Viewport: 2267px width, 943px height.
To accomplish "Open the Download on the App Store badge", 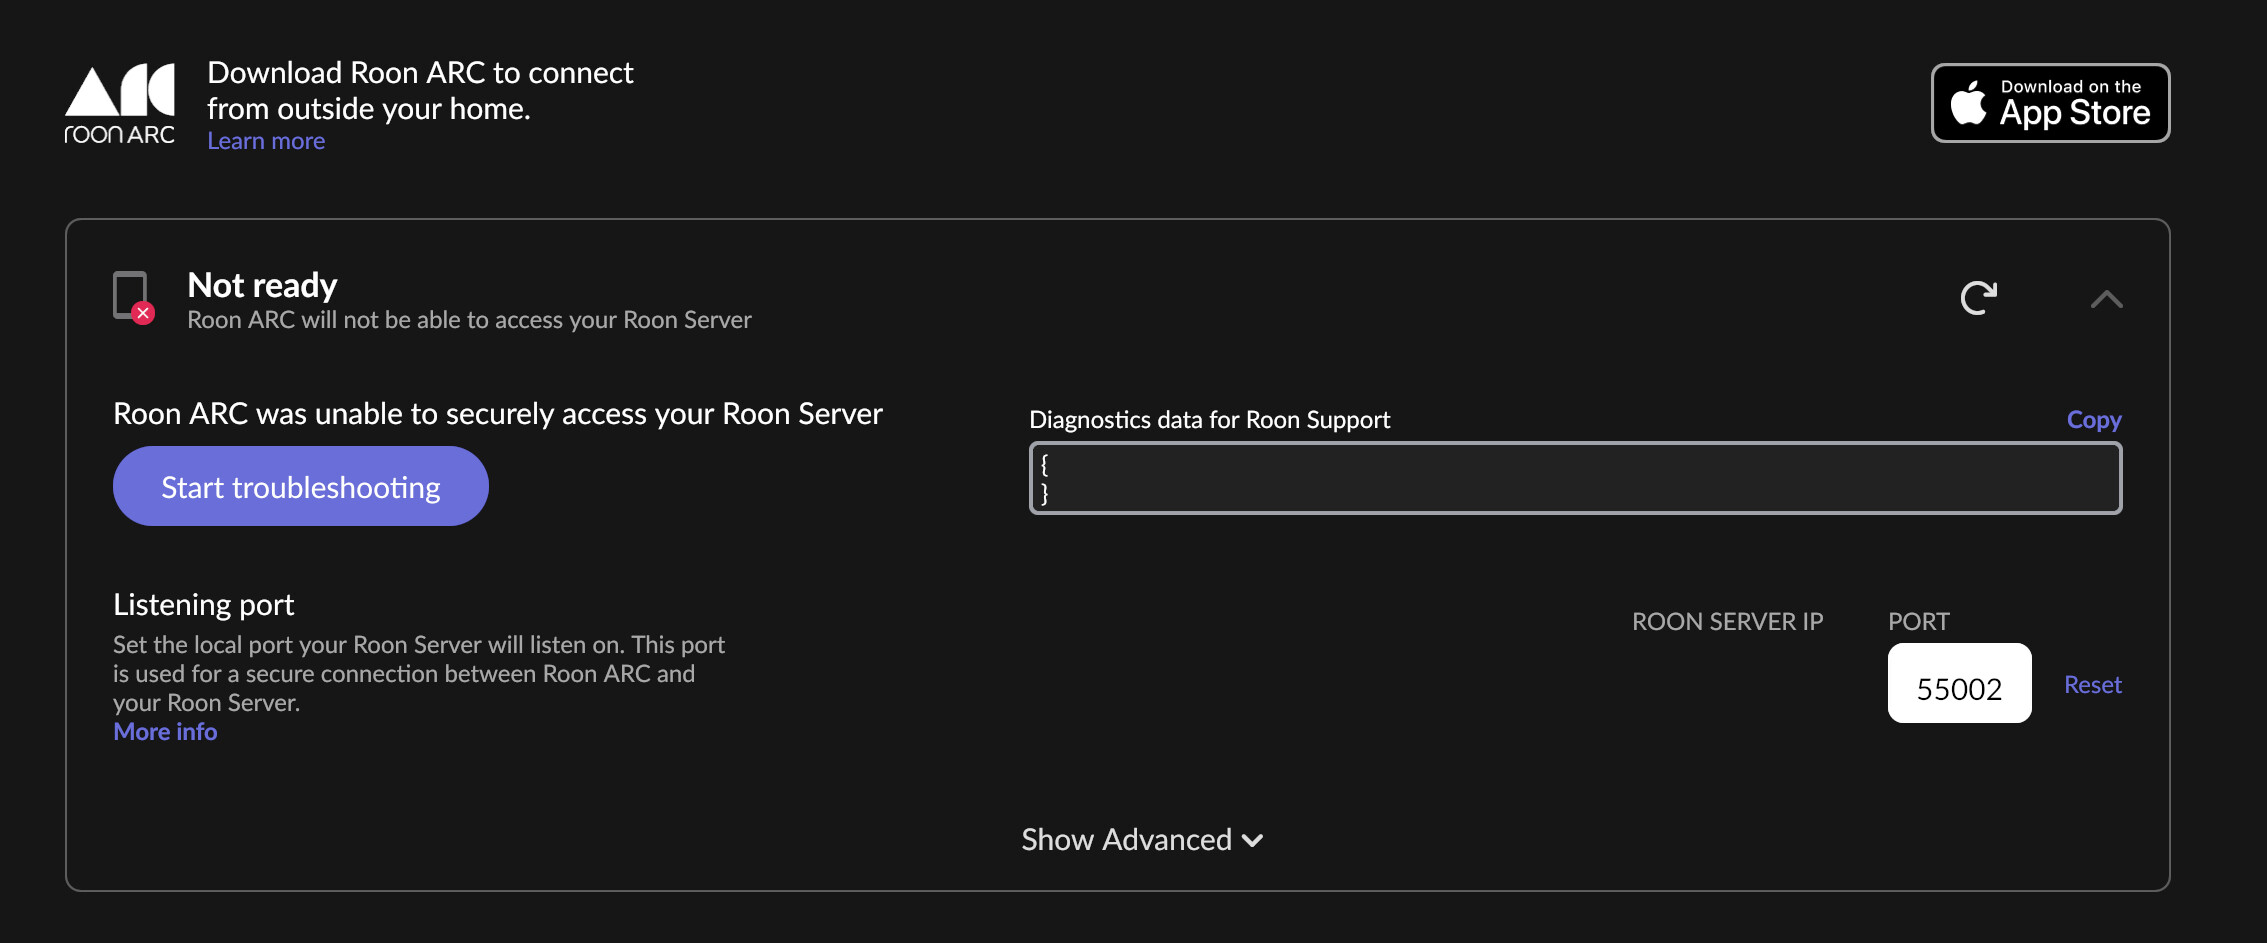I will point(2050,103).
